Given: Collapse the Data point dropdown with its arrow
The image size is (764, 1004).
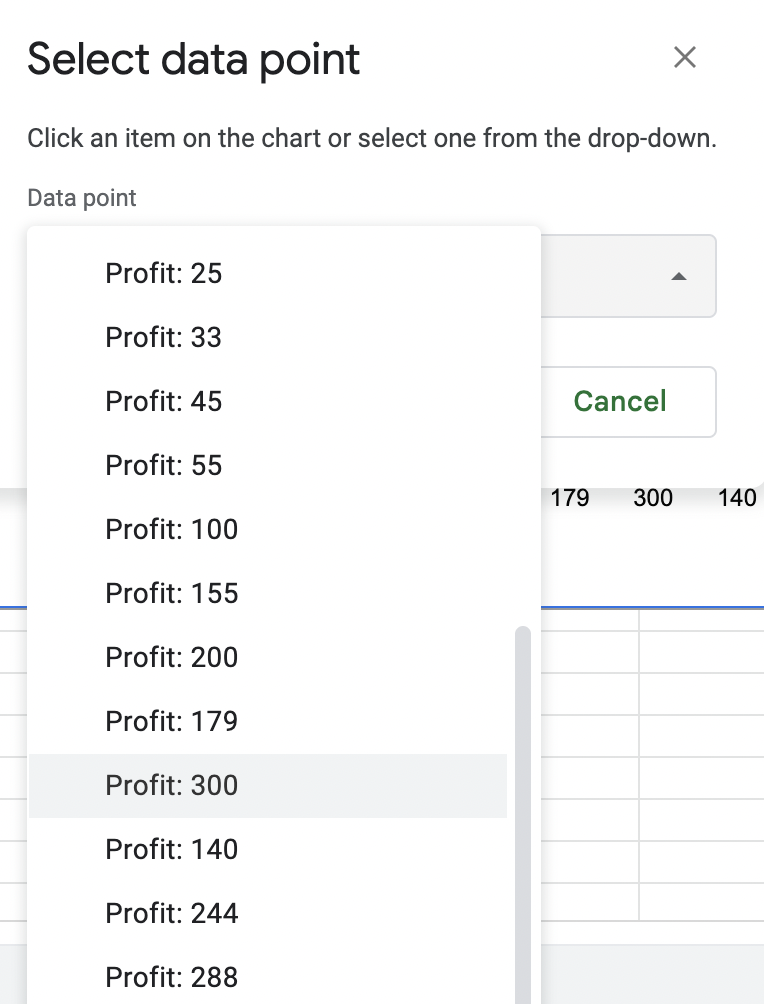Looking at the screenshot, I should pyautogui.click(x=681, y=276).
